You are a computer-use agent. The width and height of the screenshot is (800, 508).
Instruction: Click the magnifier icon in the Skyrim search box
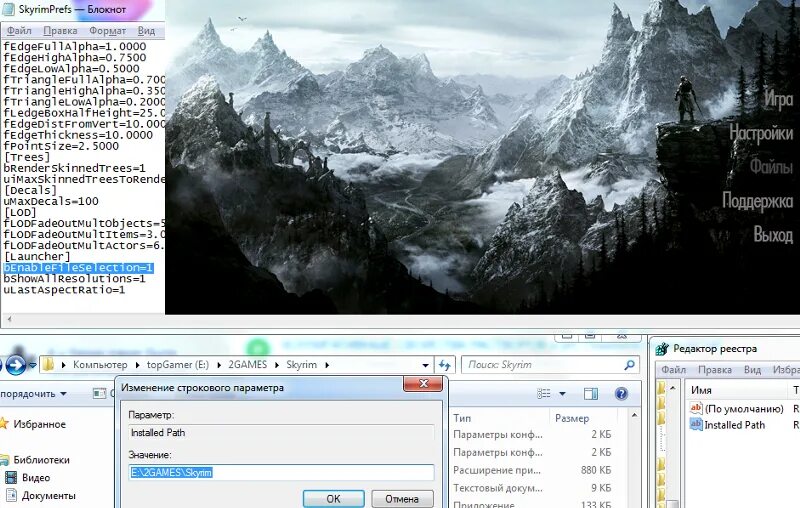[630, 365]
